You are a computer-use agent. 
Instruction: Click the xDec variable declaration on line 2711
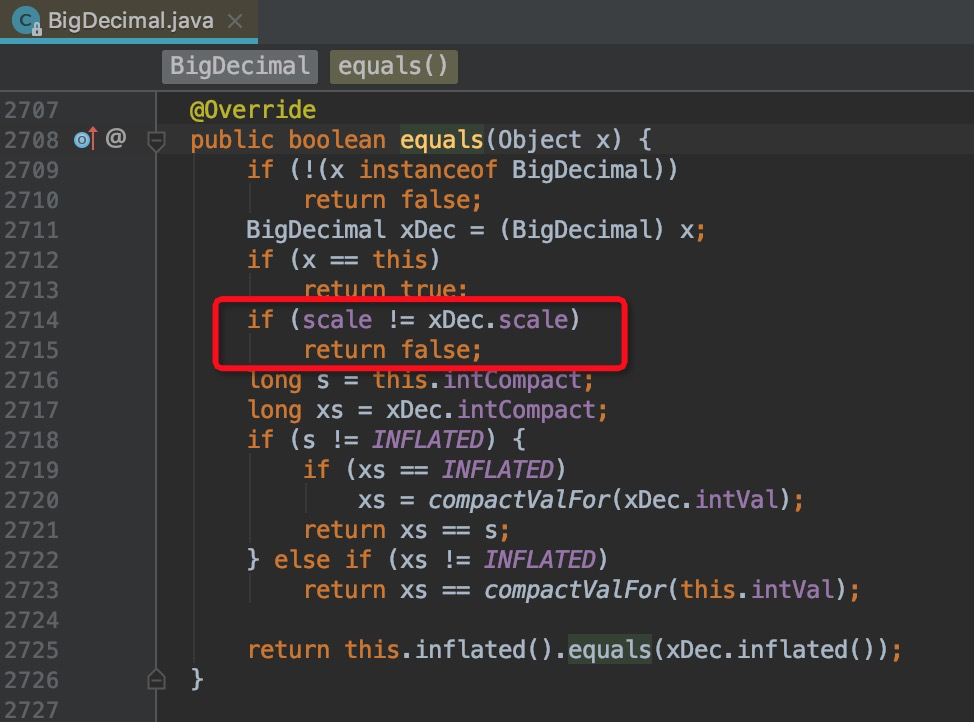point(427,230)
